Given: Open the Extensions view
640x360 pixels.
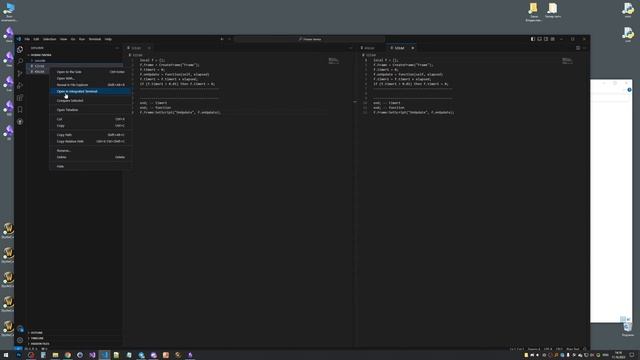Looking at the screenshot, I should (20, 98).
